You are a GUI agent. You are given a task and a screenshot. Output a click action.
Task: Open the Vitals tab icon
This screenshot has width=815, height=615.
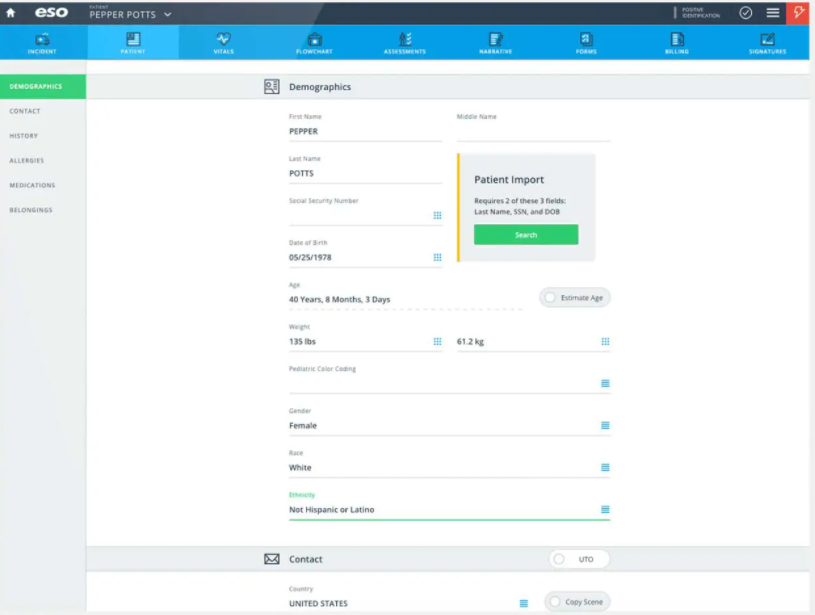pyautogui.click(x=222, y=38)
